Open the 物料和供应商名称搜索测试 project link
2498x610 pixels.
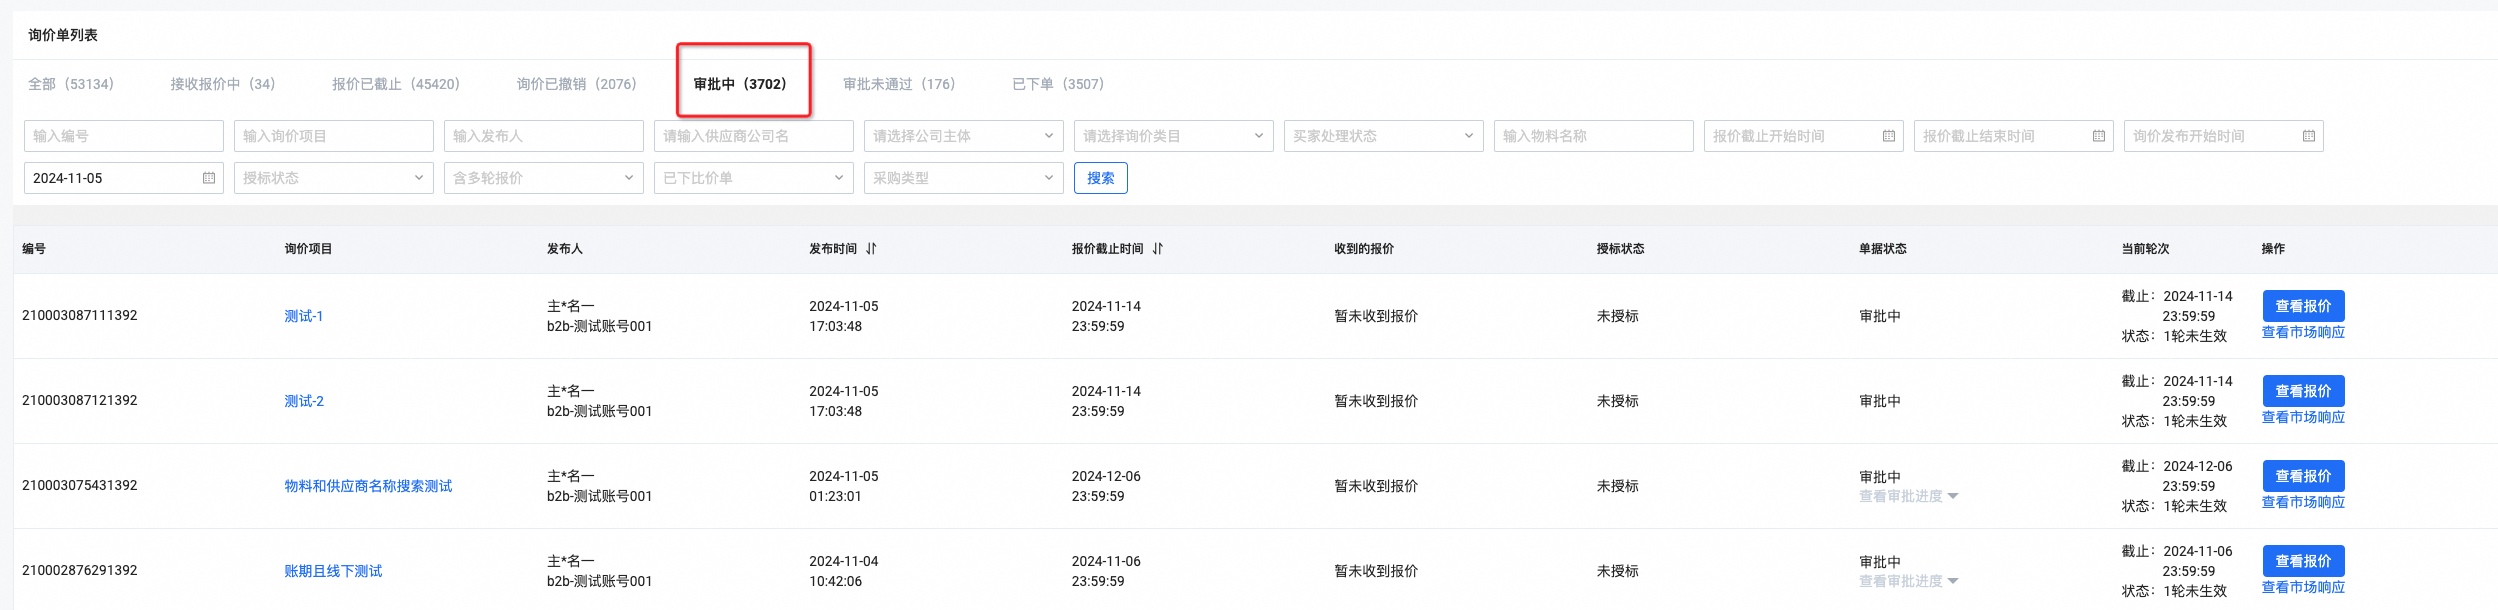coord(368,486)
